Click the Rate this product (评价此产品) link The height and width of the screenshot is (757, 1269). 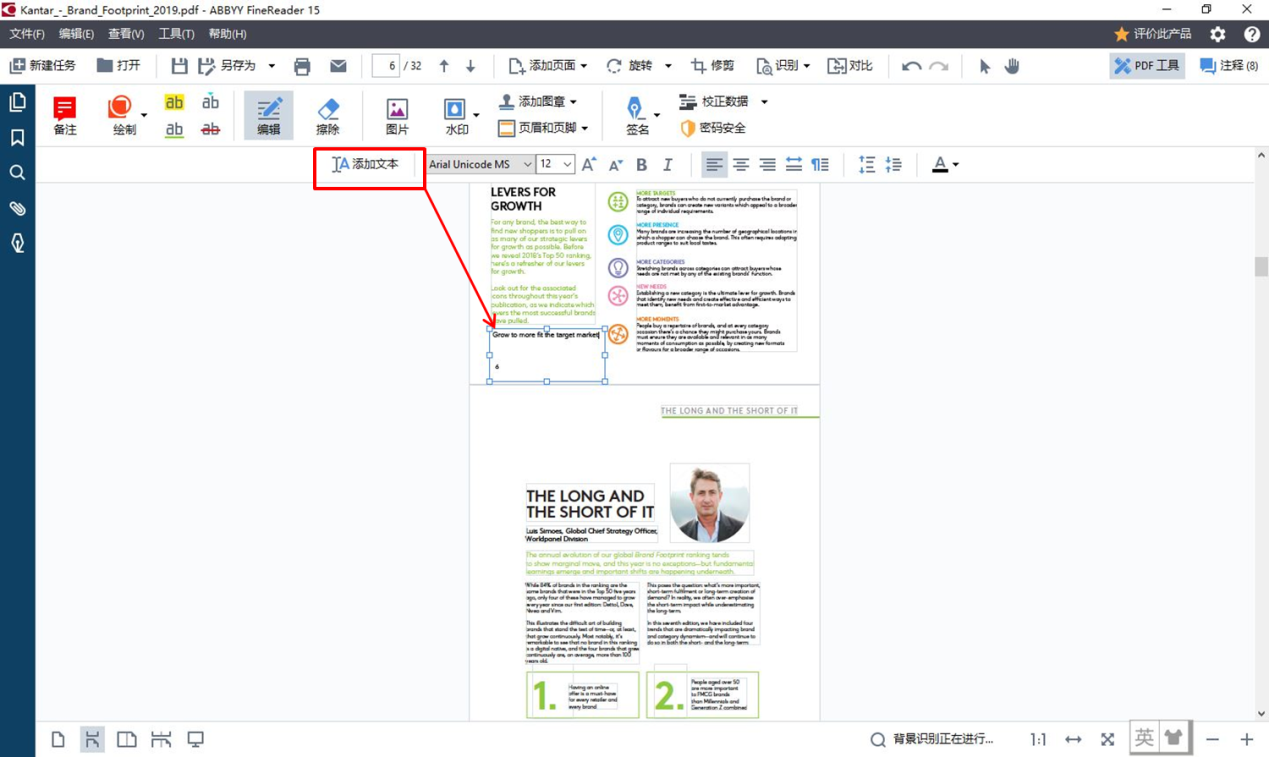pos(1152,34)
